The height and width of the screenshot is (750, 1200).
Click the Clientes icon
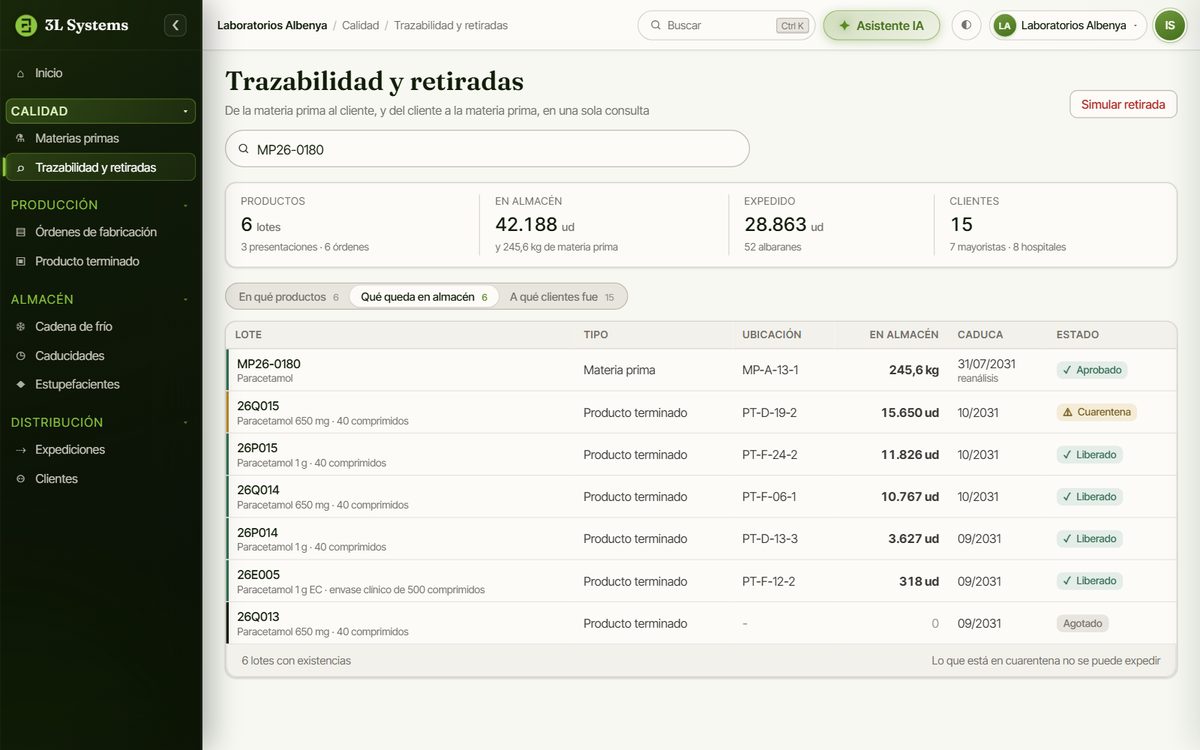pos(20,479)
